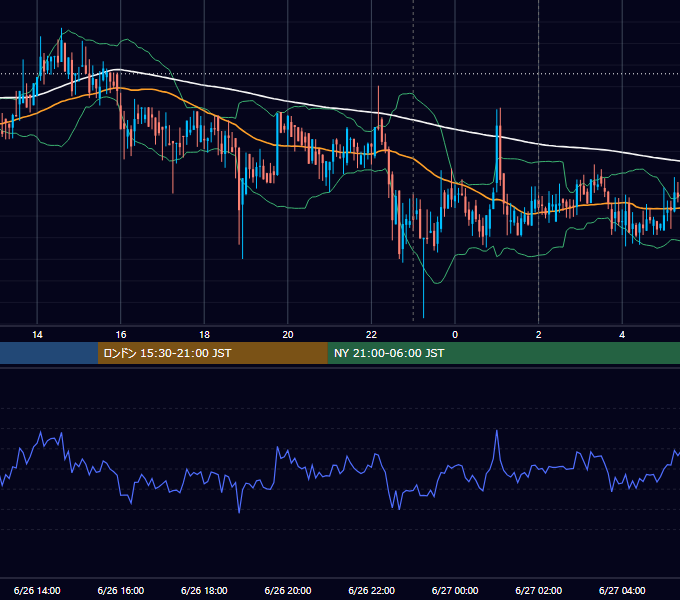The width and height of the screenshot is (680, 600).
Task: Select the 22 hour axis label
Action: coord(372,335)
